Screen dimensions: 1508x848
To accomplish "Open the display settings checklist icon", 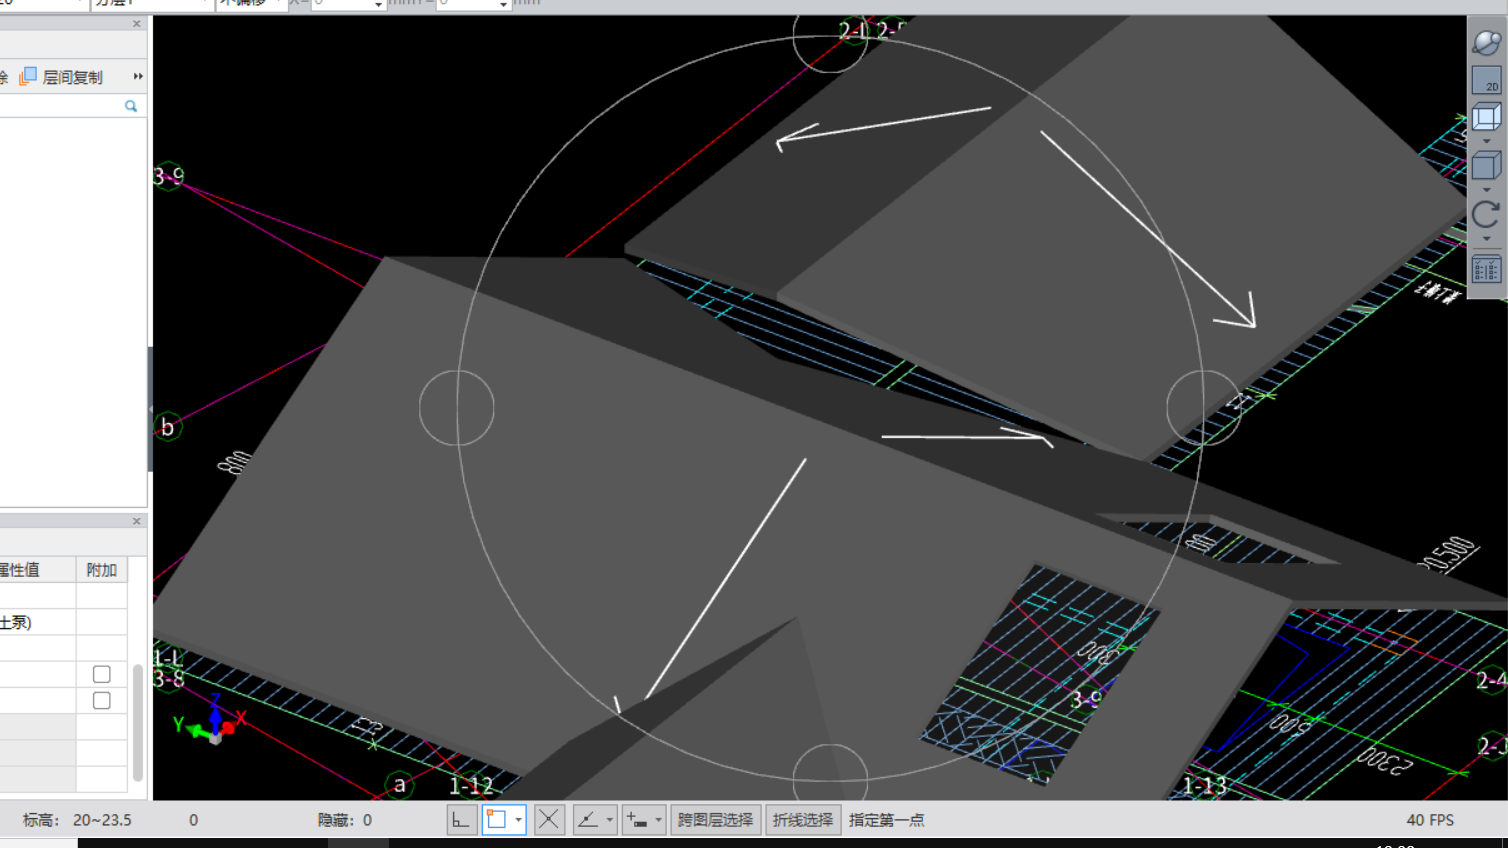I will pyautogui.click(x=1486, y=270).
